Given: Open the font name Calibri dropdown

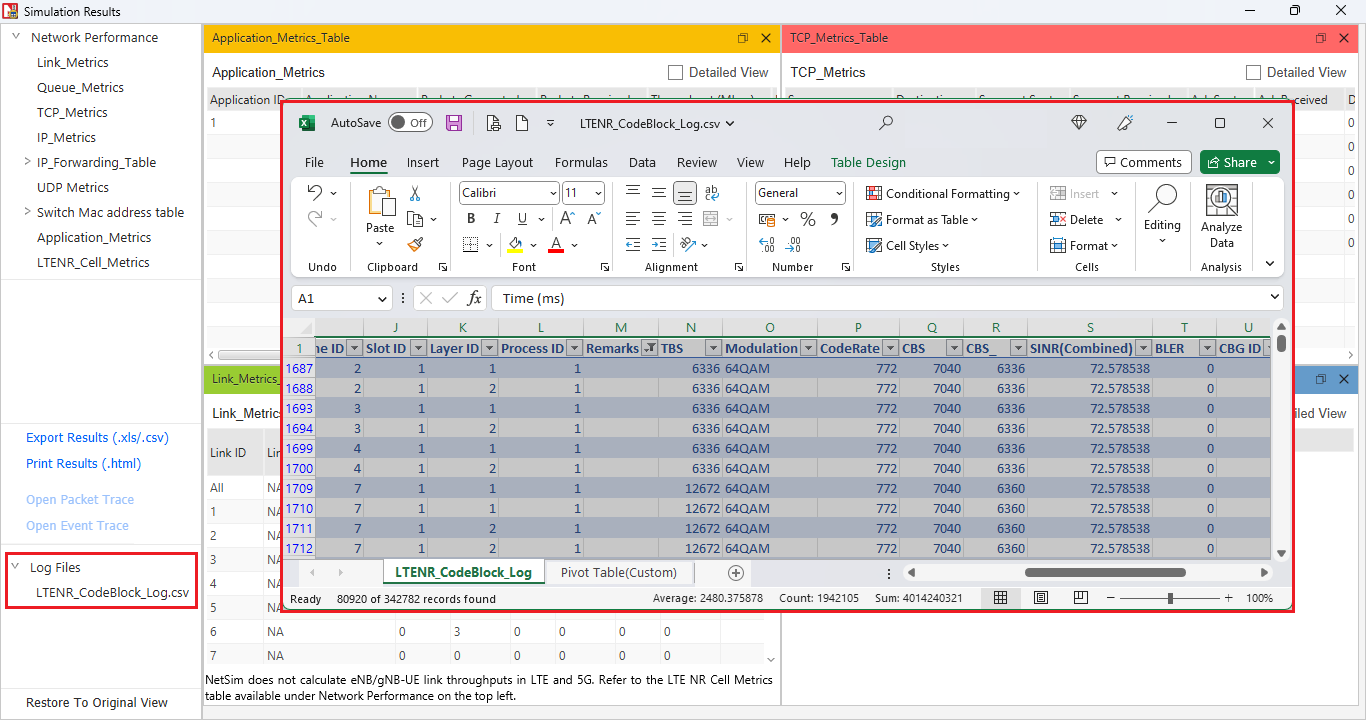Looking at the screenshot, I should [553, 193].
